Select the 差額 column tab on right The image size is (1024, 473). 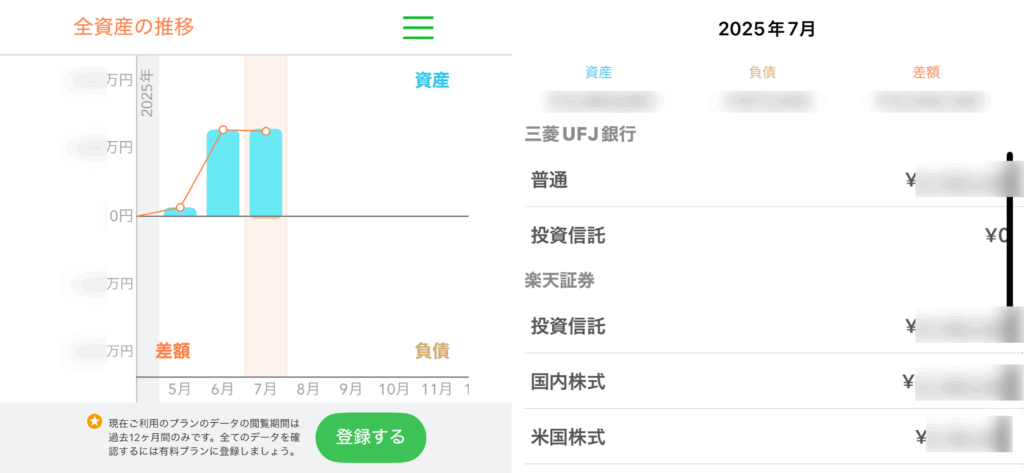point(926,73)
